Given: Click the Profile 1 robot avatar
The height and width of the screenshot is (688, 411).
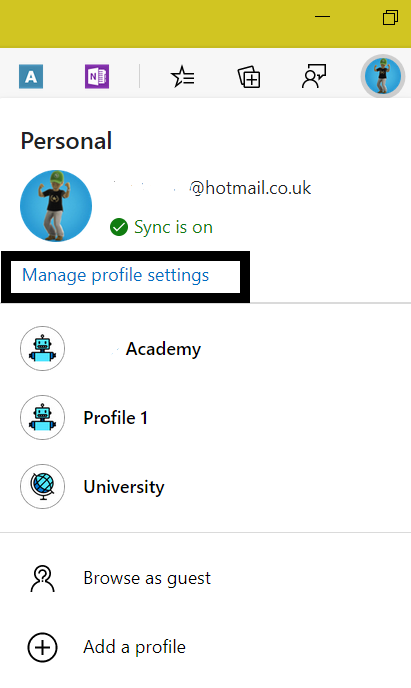Looking at the screenshot, I should coord(43,417).
